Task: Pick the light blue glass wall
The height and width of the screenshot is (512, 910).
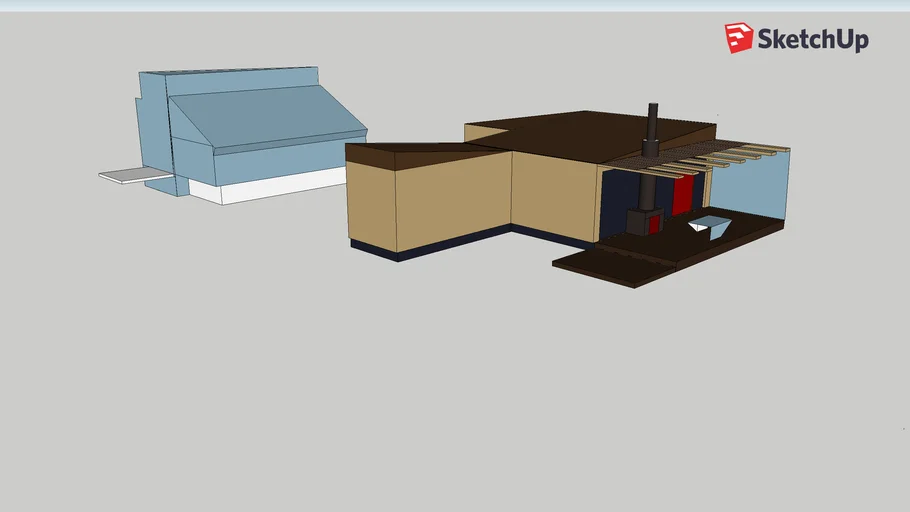Action: point(749,184)
